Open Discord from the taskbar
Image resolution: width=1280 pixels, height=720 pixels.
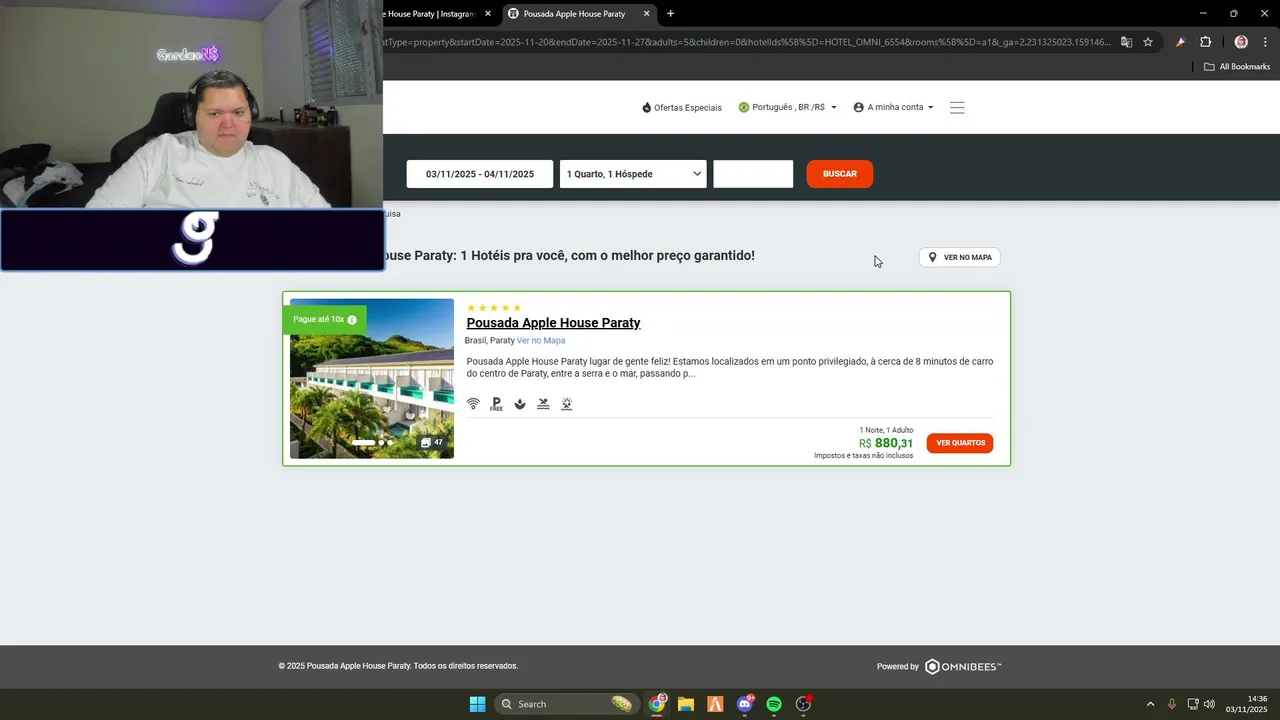[x=744, y=704]
